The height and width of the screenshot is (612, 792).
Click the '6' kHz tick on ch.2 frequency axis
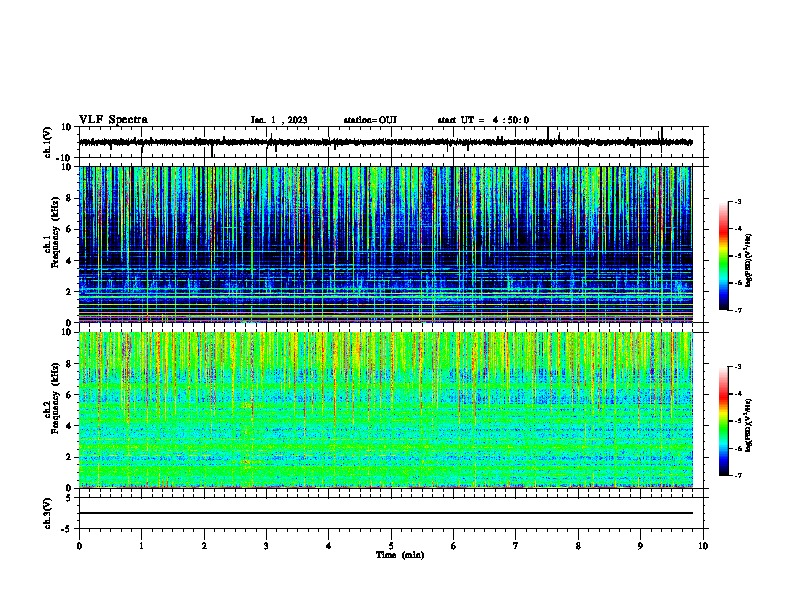coord(69,394)
